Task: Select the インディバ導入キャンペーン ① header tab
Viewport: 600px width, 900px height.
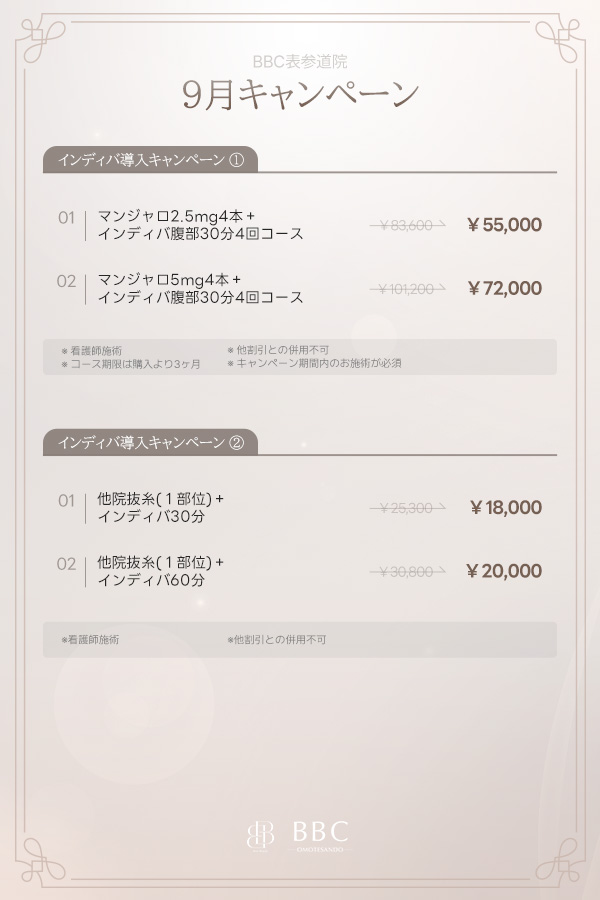Action: click(150, 160)
